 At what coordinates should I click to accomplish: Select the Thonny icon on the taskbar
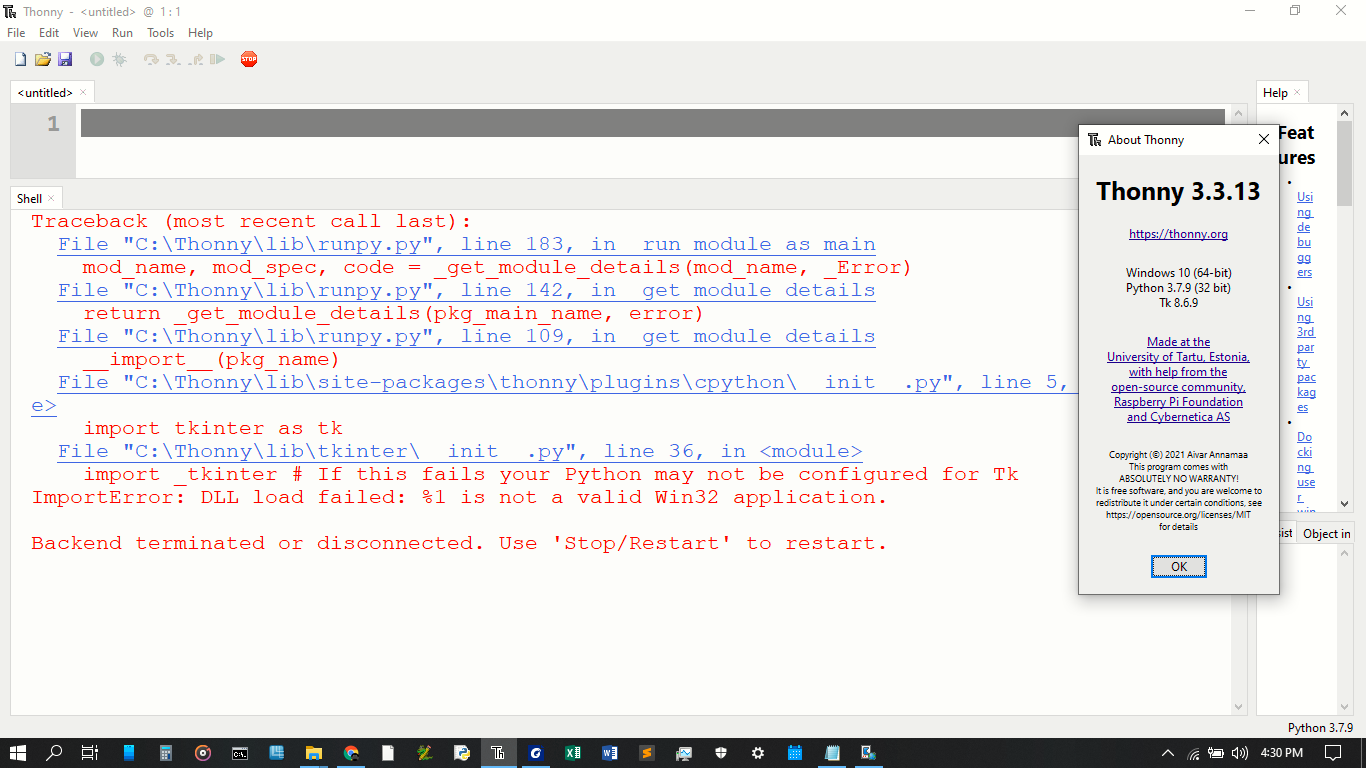(498, 754)
